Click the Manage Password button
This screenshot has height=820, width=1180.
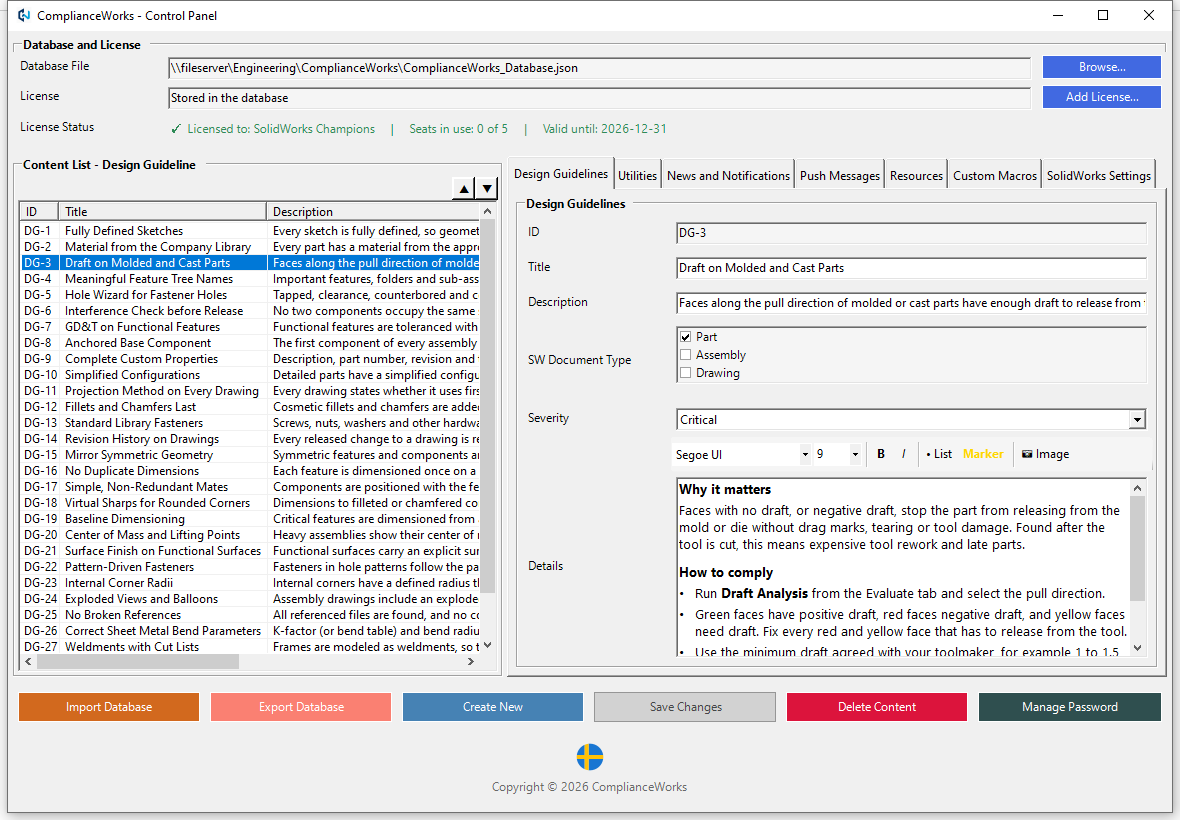point(1069,707)
